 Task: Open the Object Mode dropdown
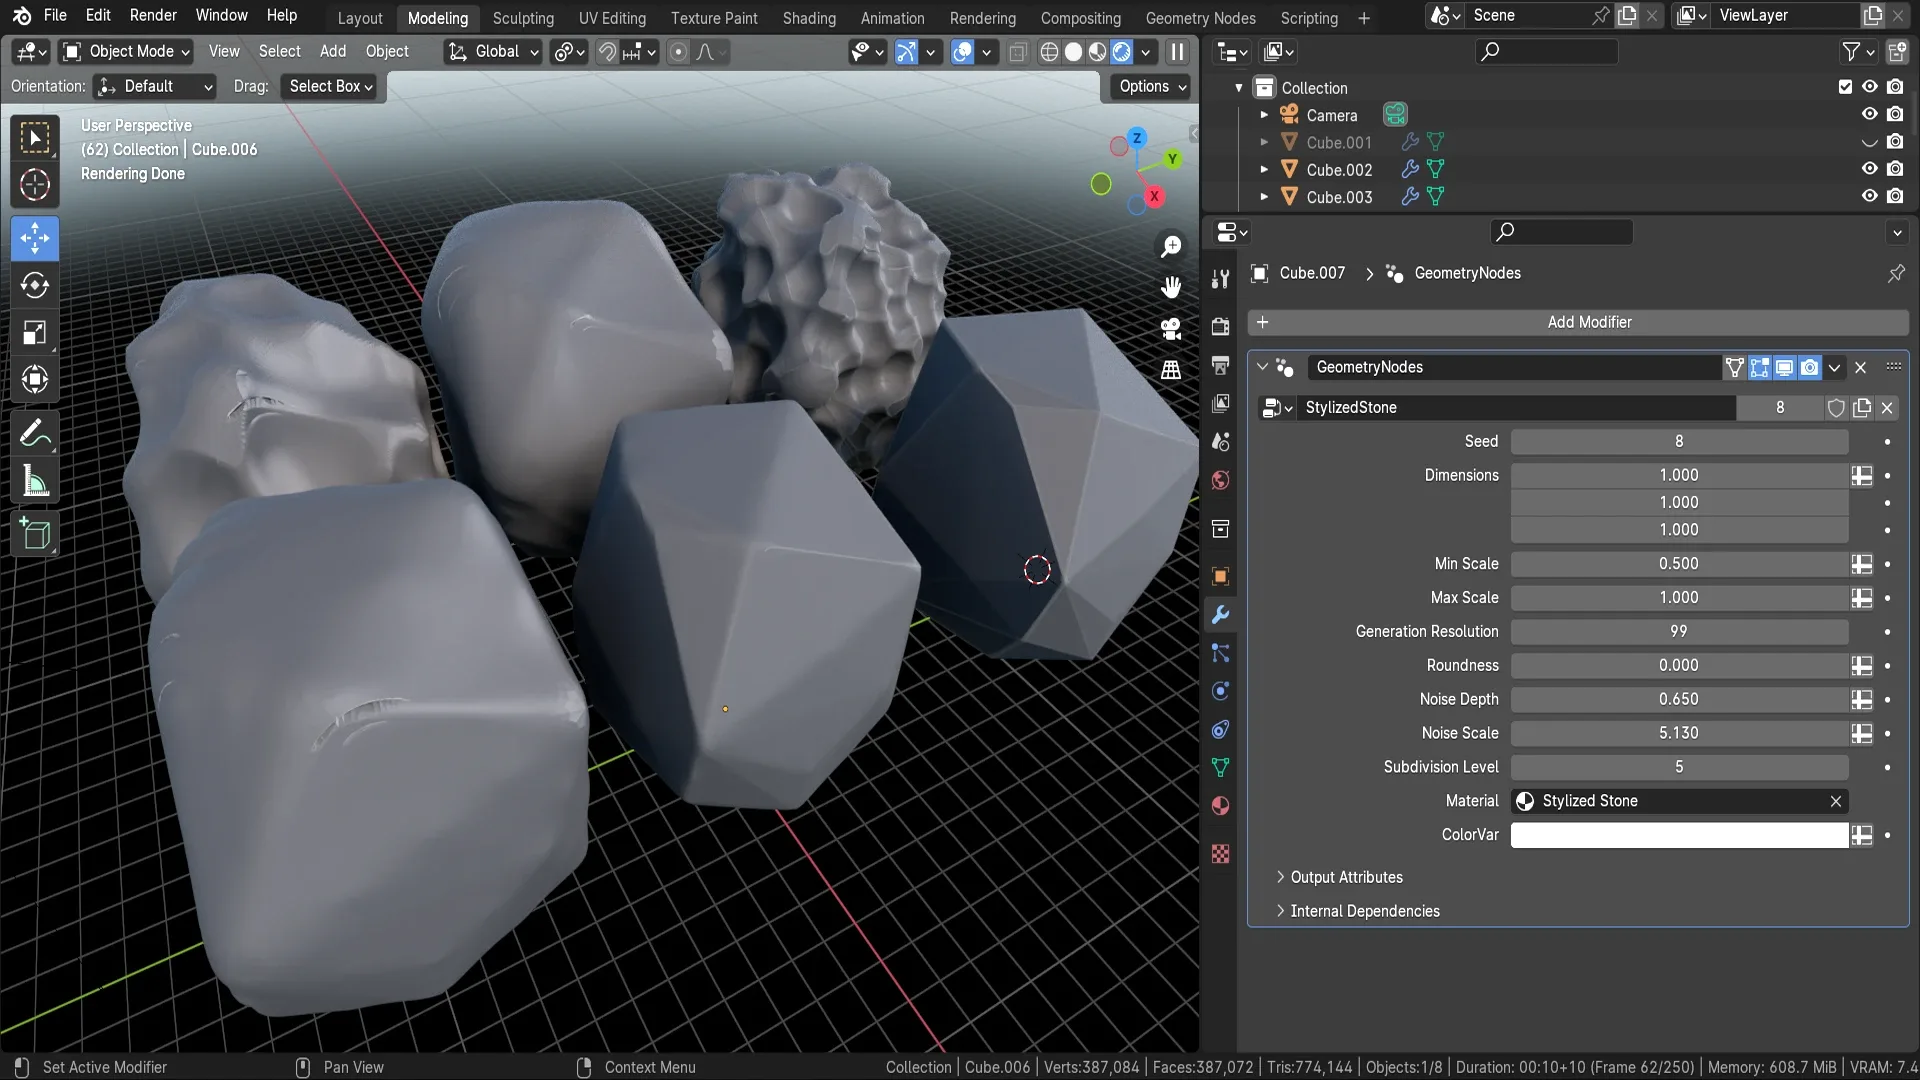coord(124,52)
